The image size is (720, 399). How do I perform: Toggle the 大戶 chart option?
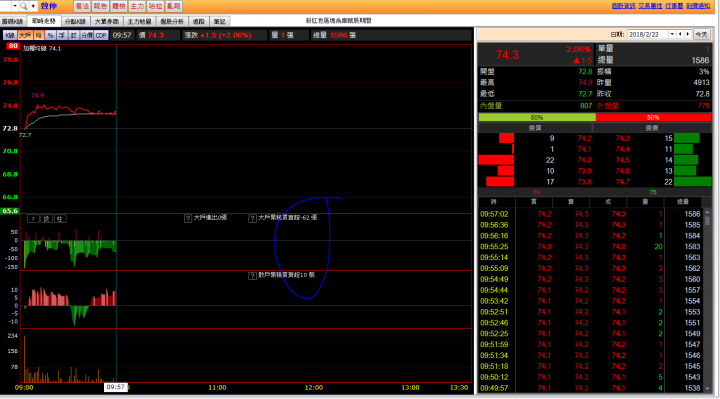[25, 35]
